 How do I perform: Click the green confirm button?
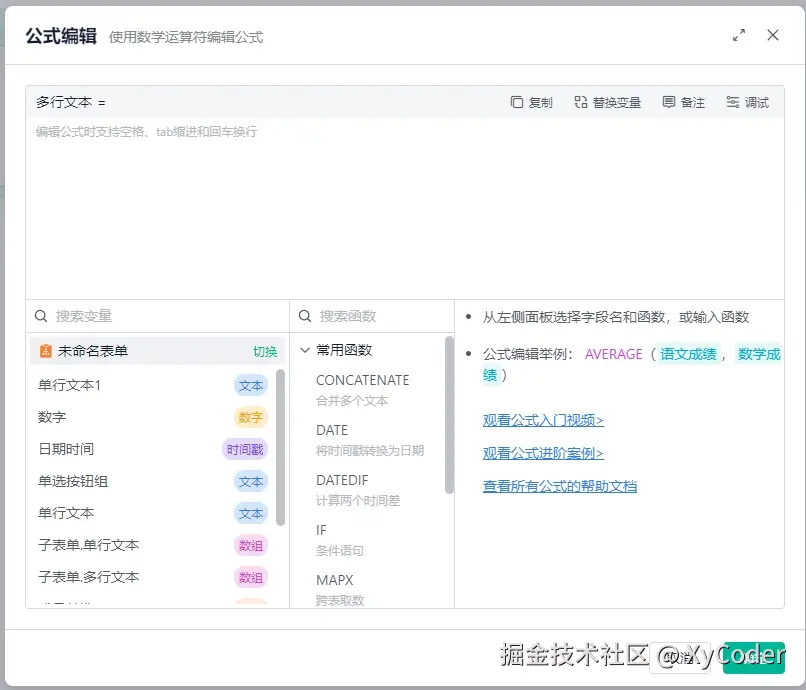point(754,658)
